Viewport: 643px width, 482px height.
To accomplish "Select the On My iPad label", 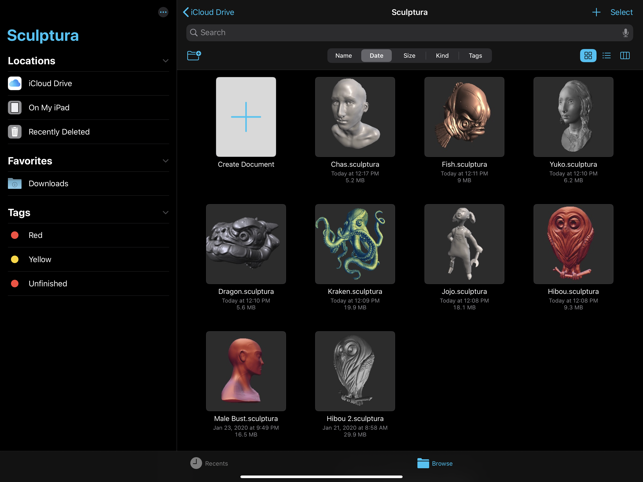I will [x=49, y=107].
